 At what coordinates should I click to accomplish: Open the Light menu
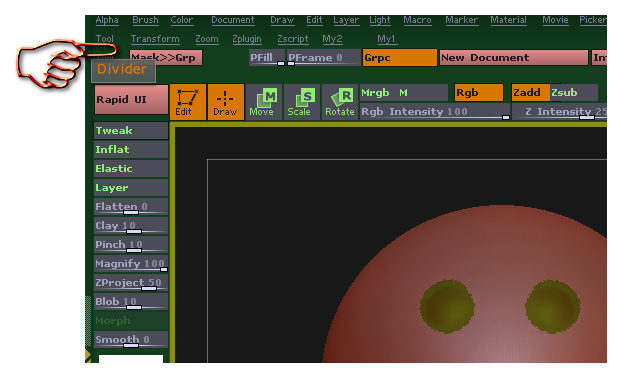pyautogui.click(x=380, y=20)
